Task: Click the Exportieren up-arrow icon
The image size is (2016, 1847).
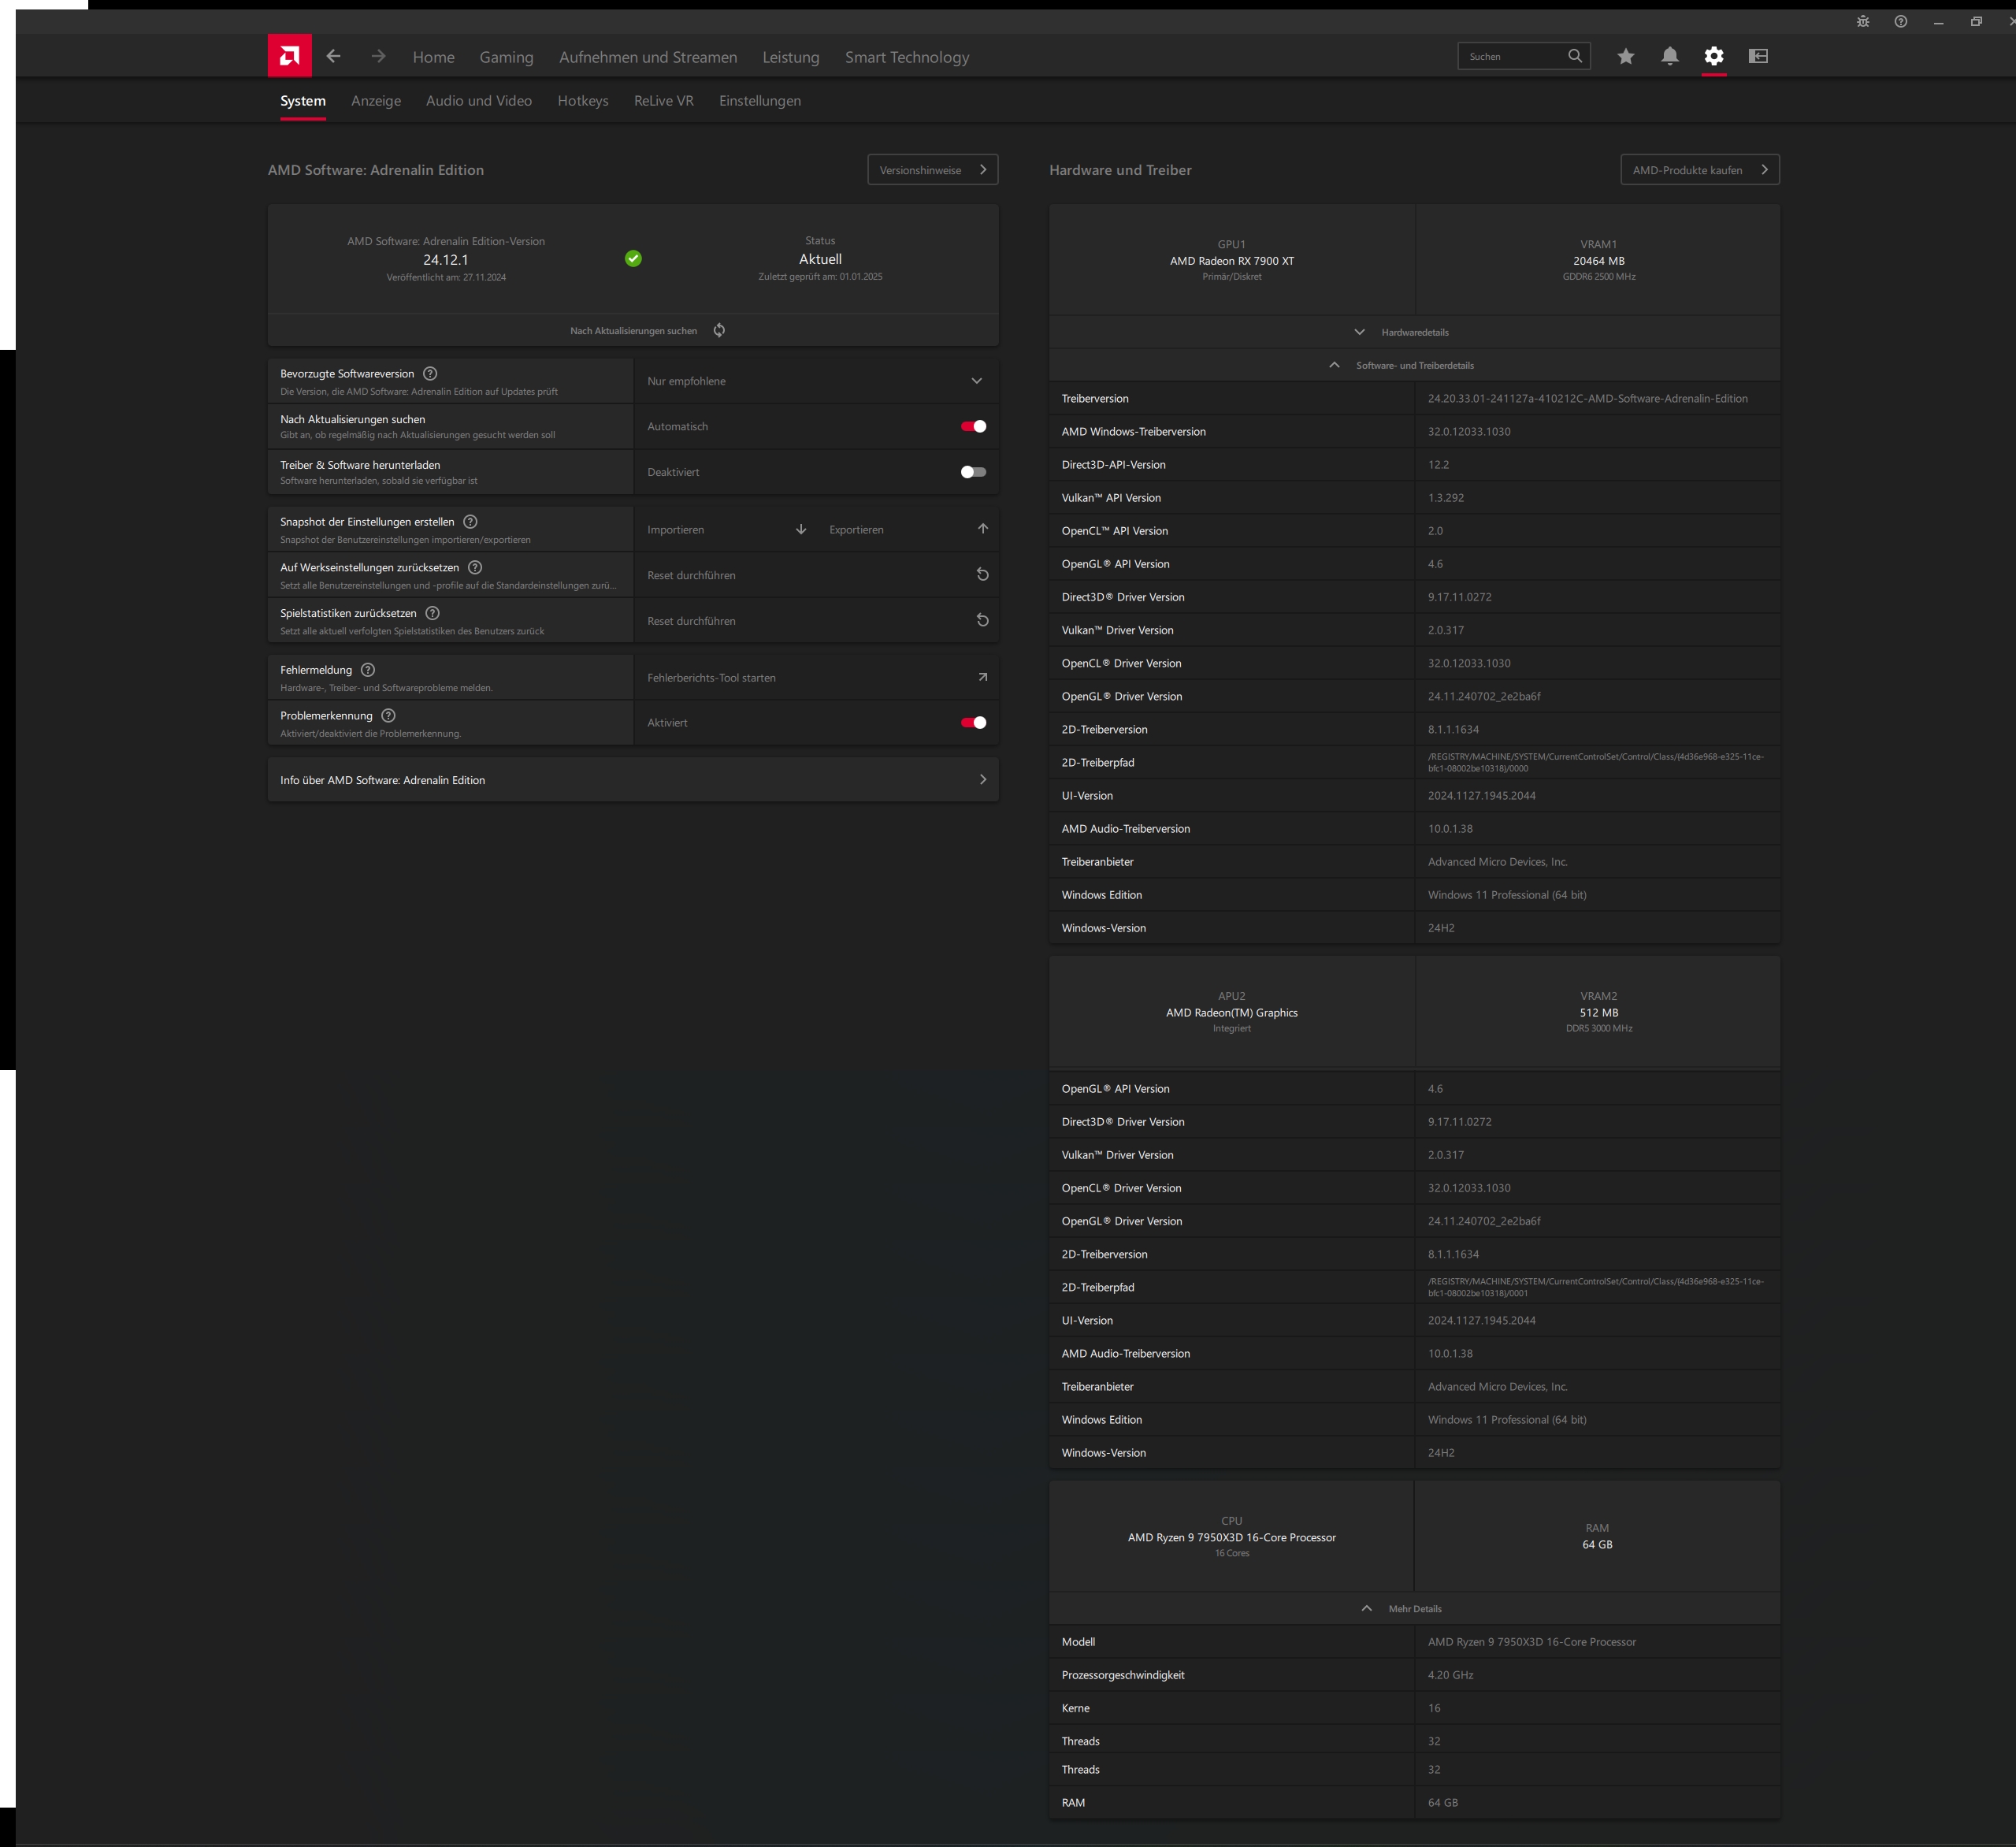Action: (983, 529)
